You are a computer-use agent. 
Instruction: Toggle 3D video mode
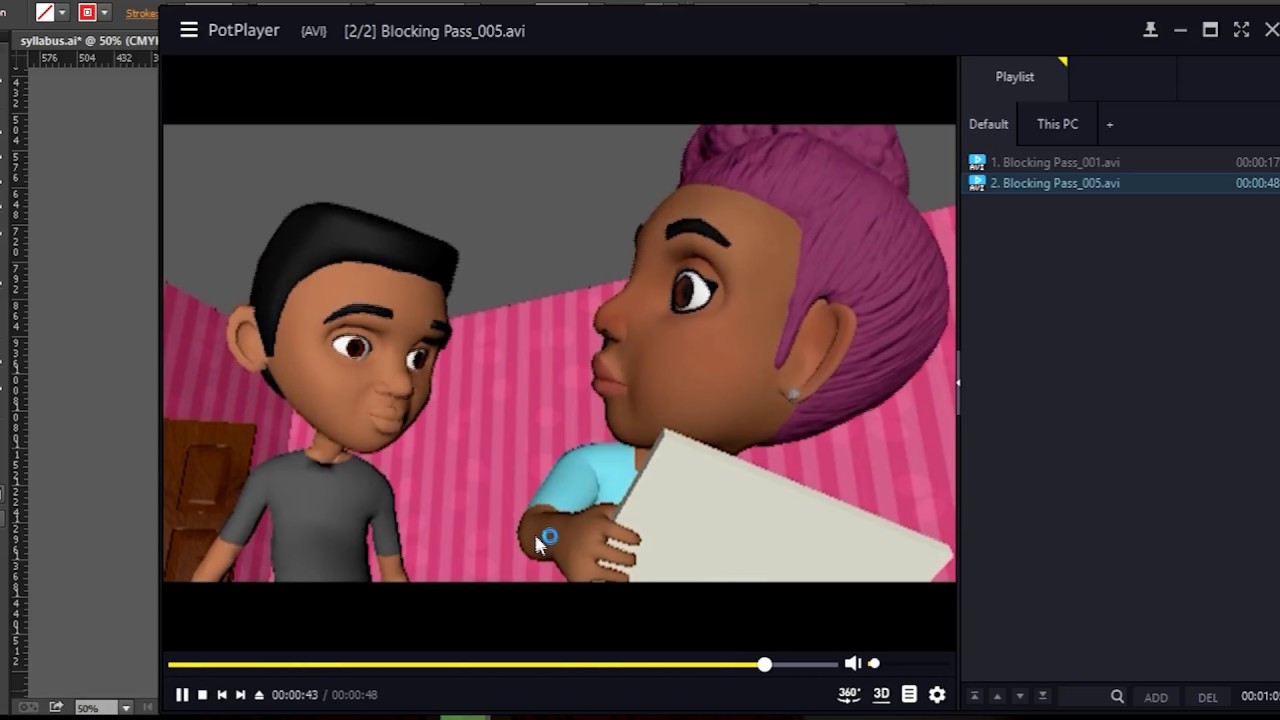(881, 694)
